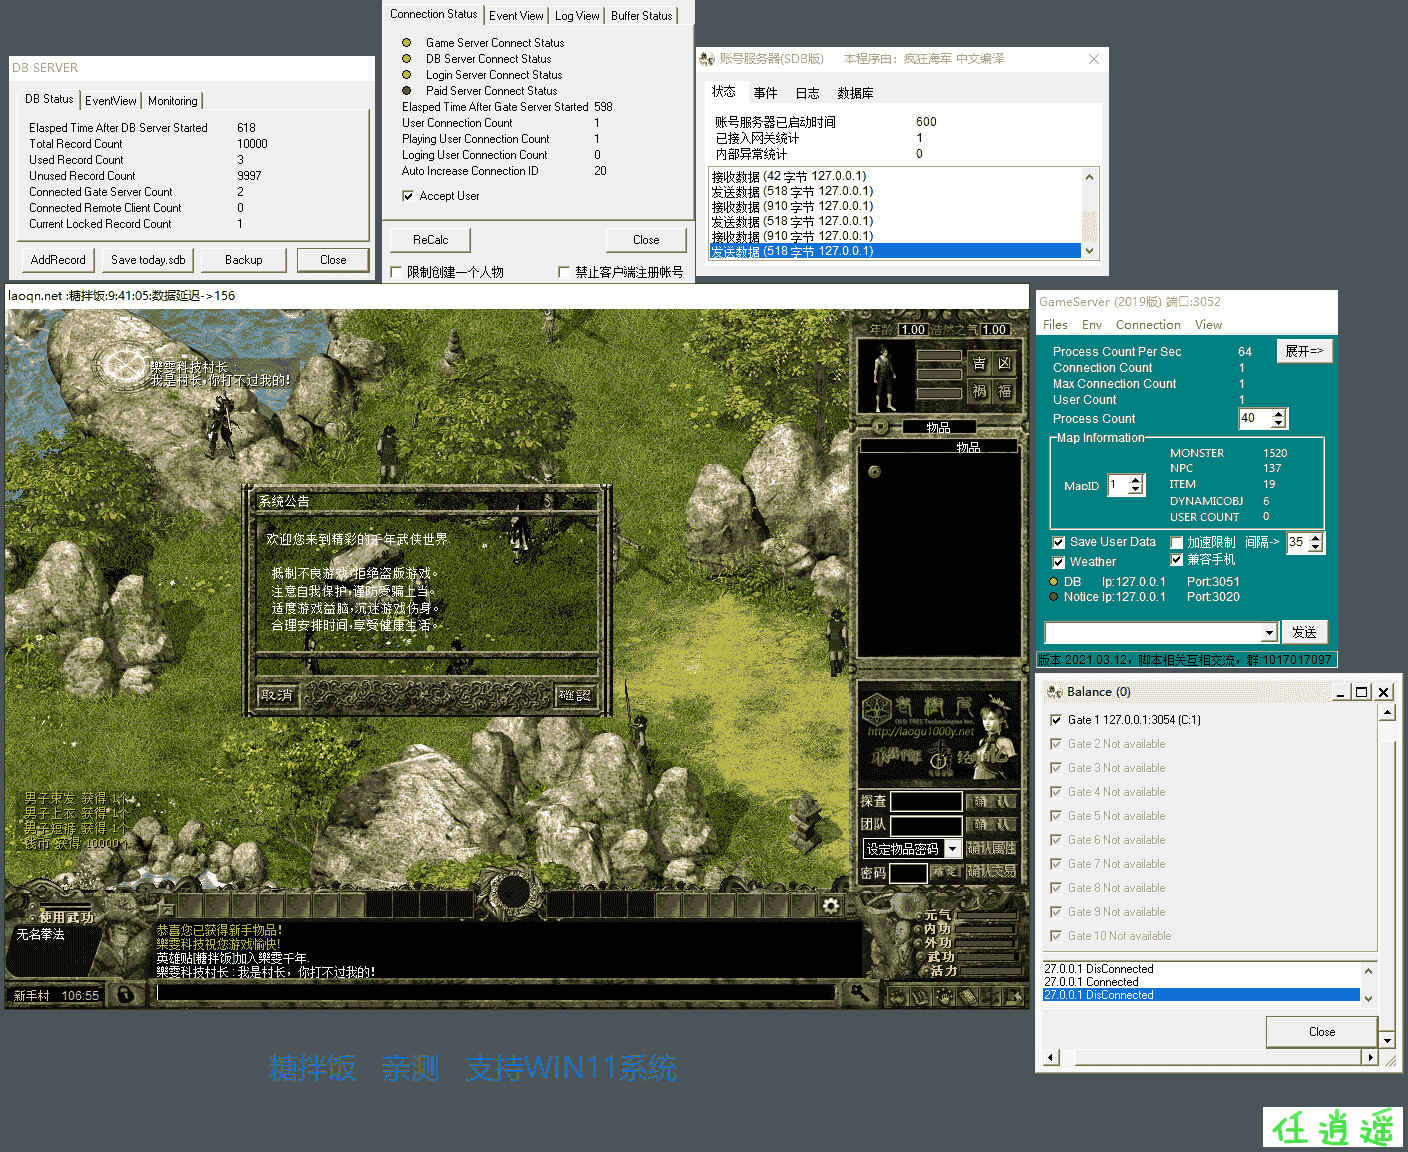The height and width of the screenshot is (1152, 1408).
Task: Click the 吉 fortune icon in game panel
Action: point(979,363)
